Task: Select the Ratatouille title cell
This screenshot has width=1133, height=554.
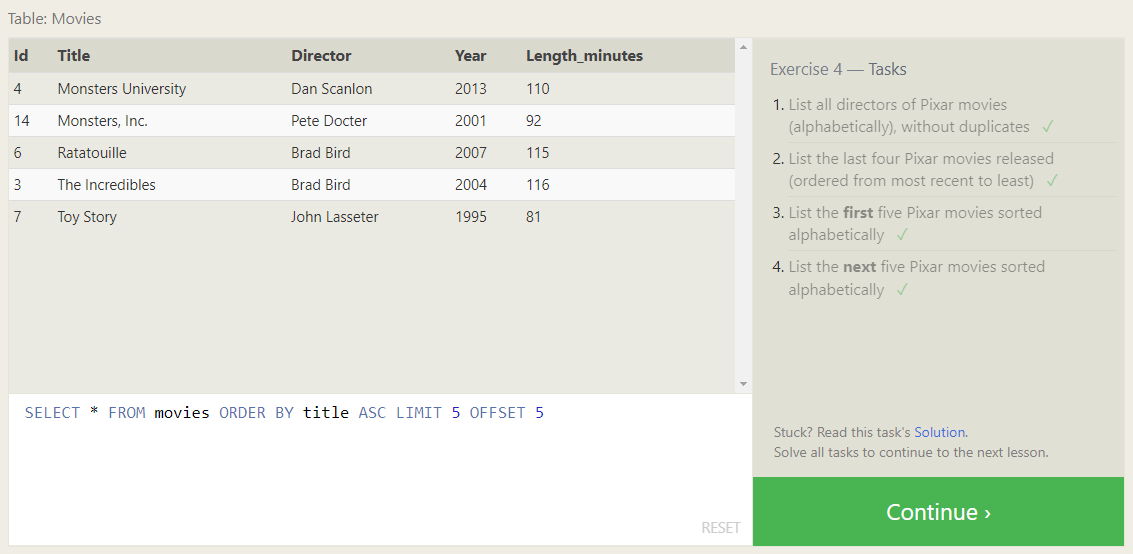Action: [92, 152]
